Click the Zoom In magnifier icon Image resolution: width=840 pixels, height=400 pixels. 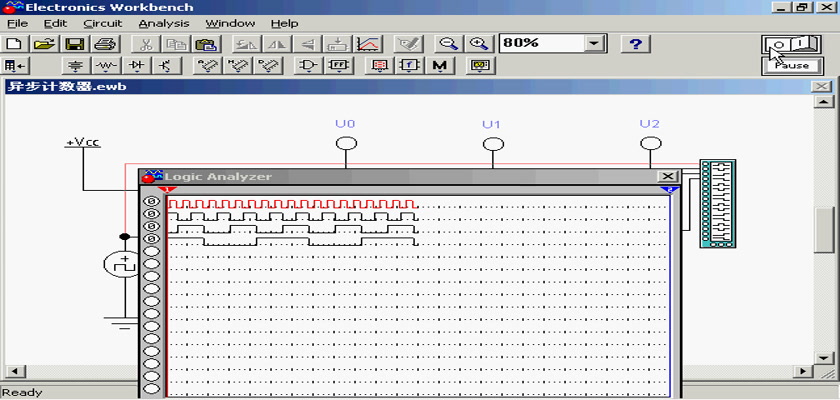[480, 43]
